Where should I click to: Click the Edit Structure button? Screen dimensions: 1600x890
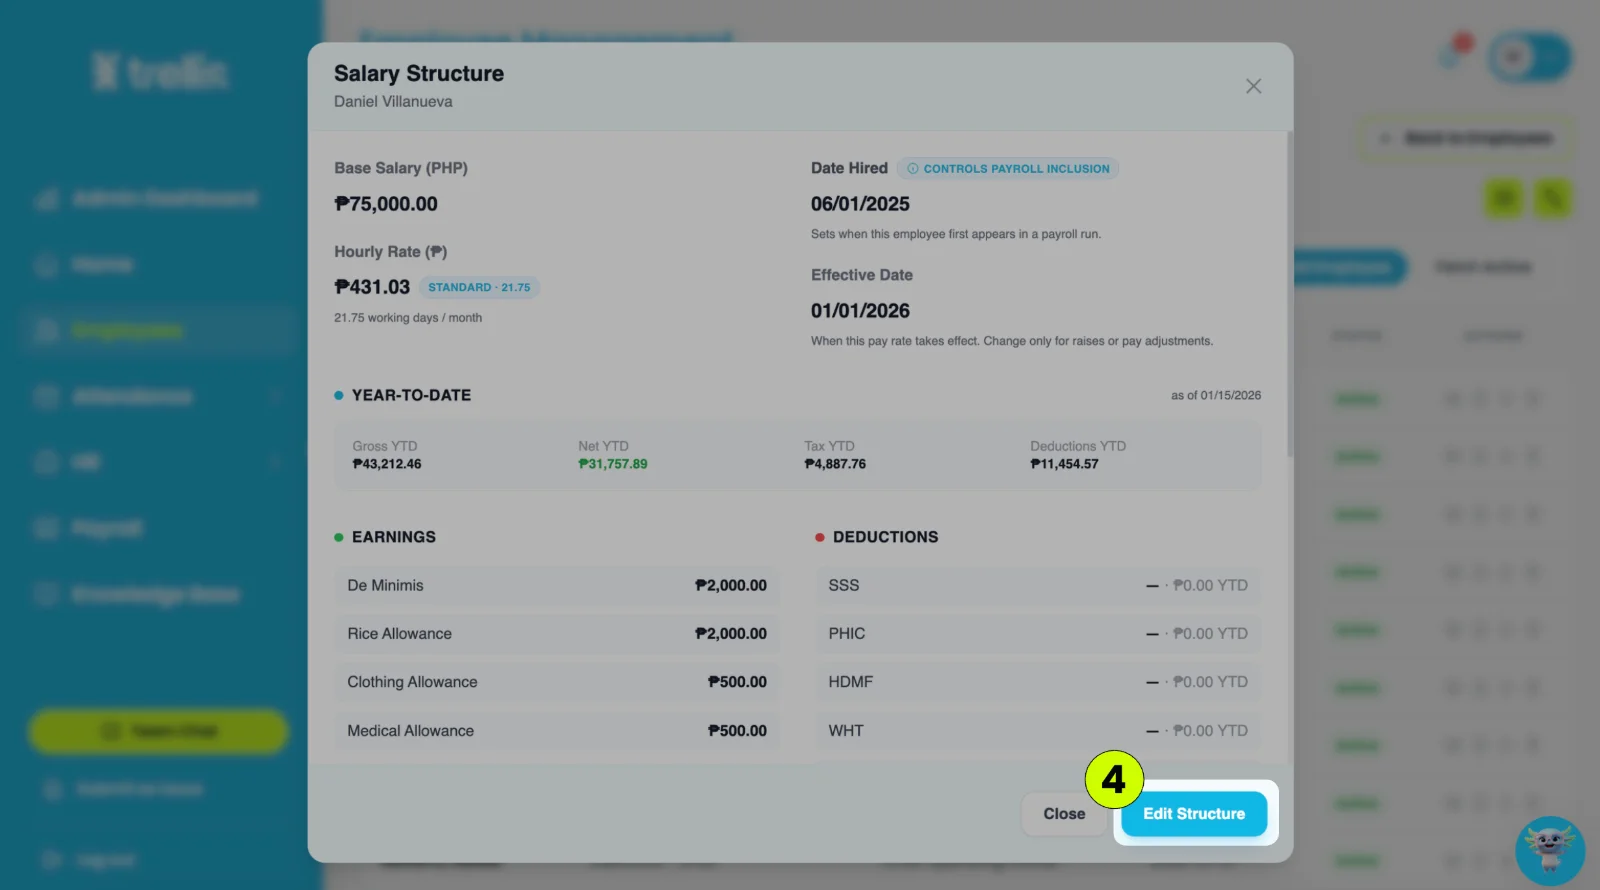pos(1194,814)
